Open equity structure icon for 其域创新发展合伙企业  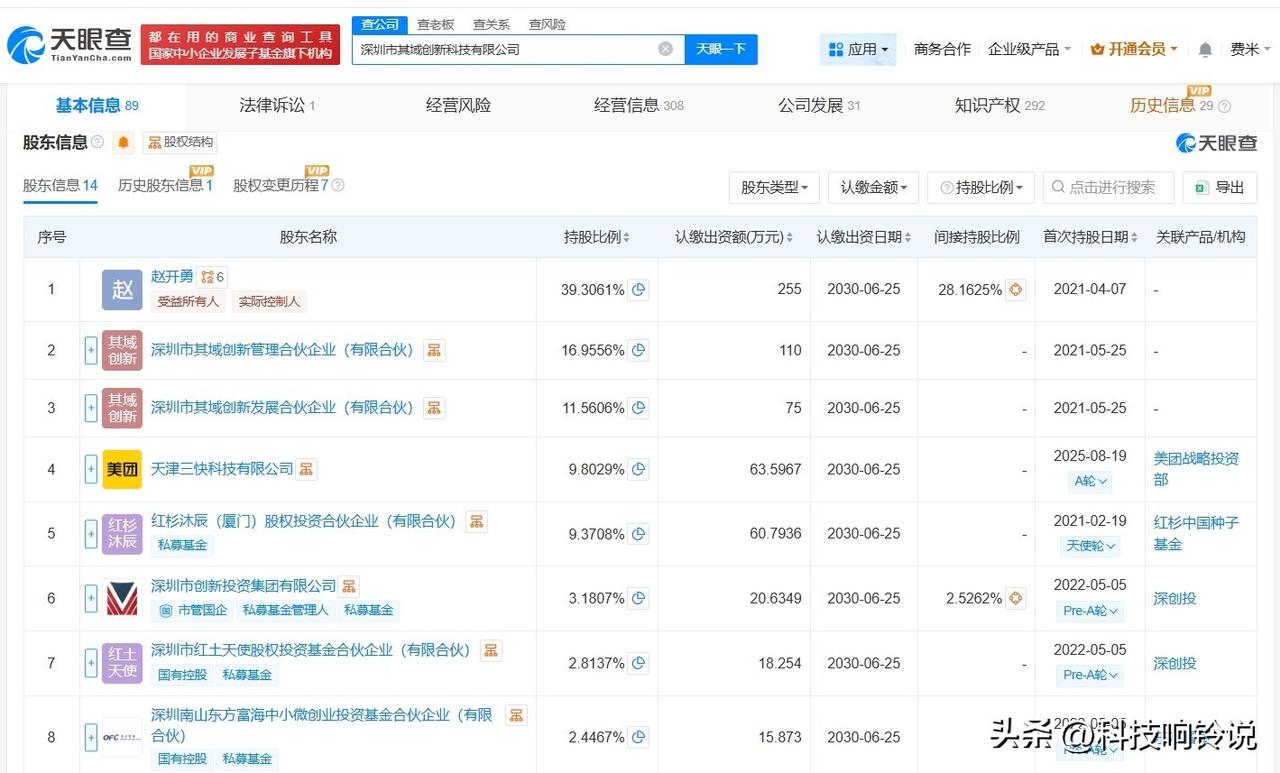(434, 407)
